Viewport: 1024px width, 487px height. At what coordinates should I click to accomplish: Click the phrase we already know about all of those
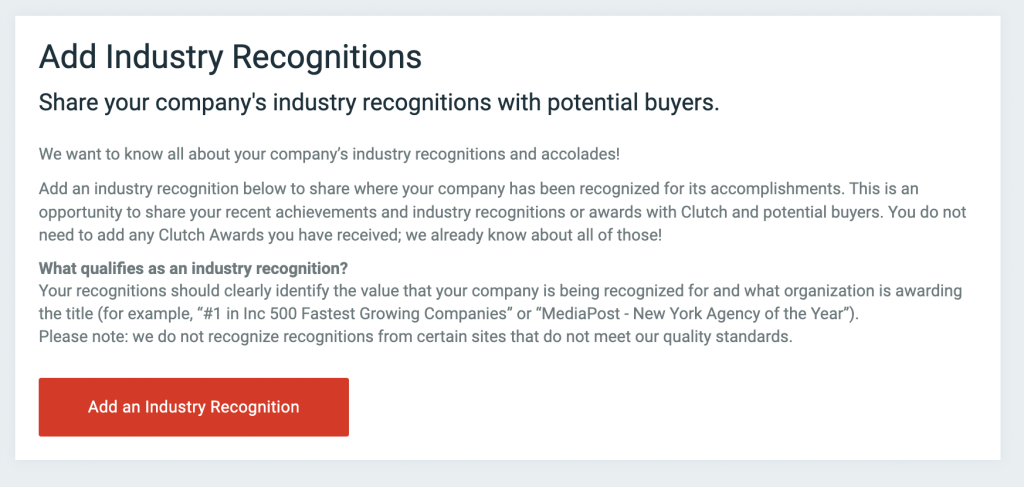point(534,235)
